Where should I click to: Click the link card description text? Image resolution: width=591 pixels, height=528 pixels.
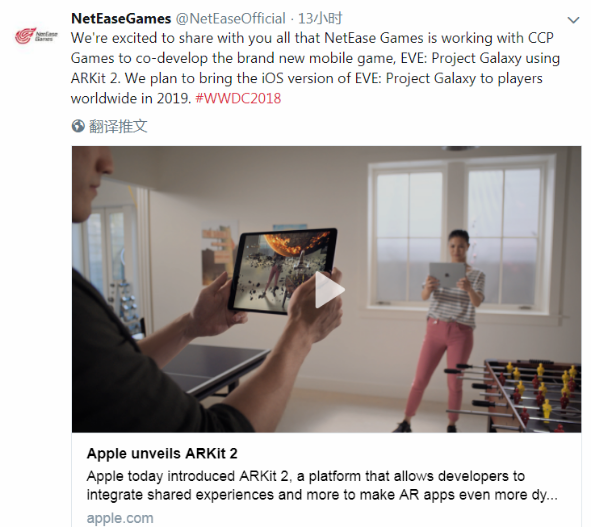(322, 485)
